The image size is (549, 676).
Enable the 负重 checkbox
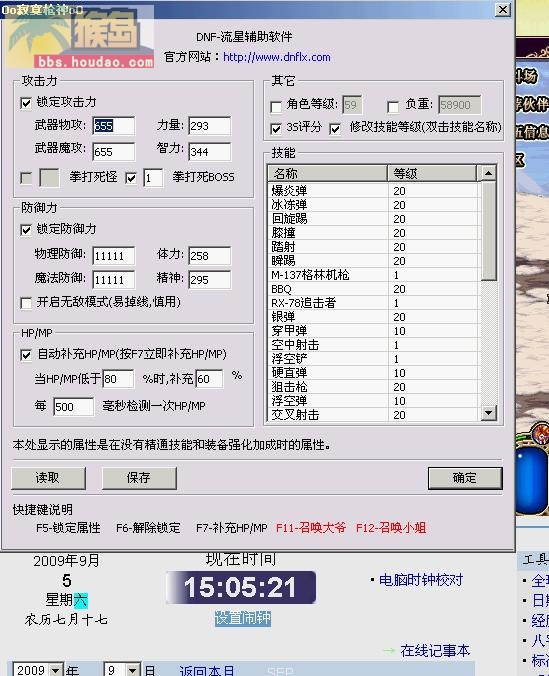pos(392,106)
